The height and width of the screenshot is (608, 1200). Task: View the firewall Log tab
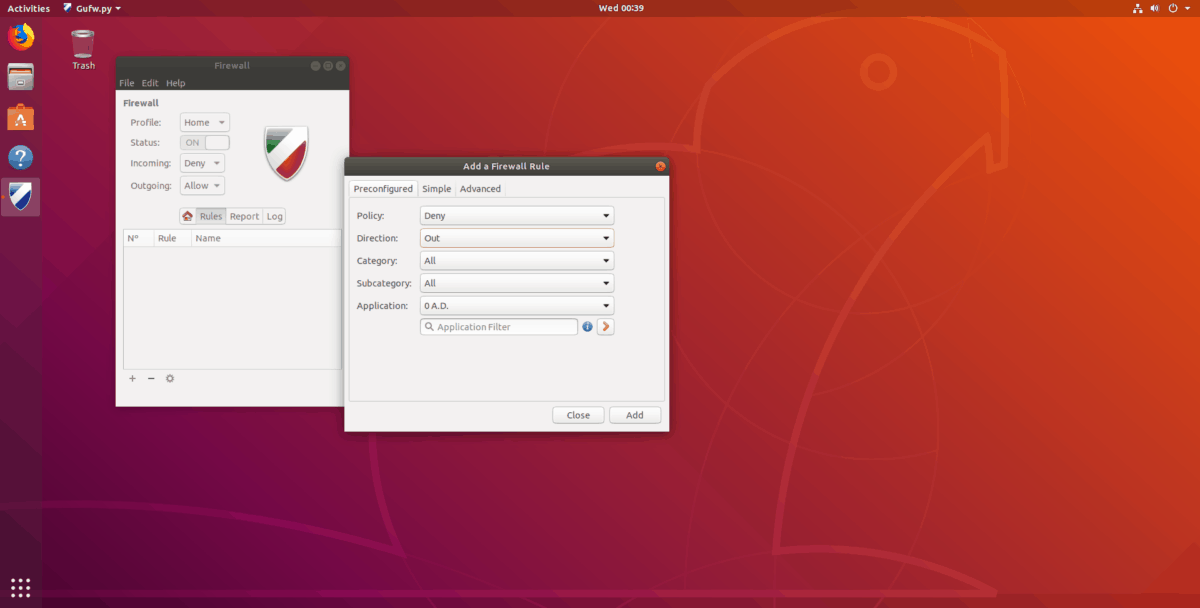coord(274,215)
